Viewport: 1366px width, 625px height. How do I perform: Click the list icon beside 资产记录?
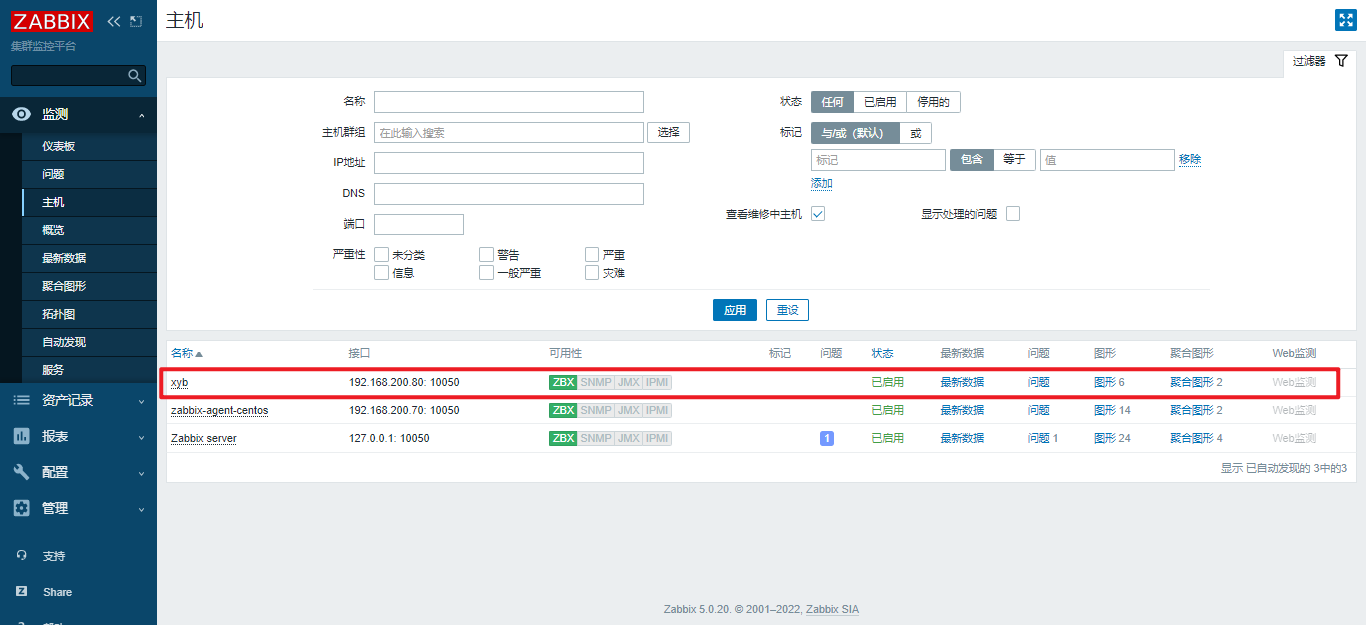(x=21, y=400)
